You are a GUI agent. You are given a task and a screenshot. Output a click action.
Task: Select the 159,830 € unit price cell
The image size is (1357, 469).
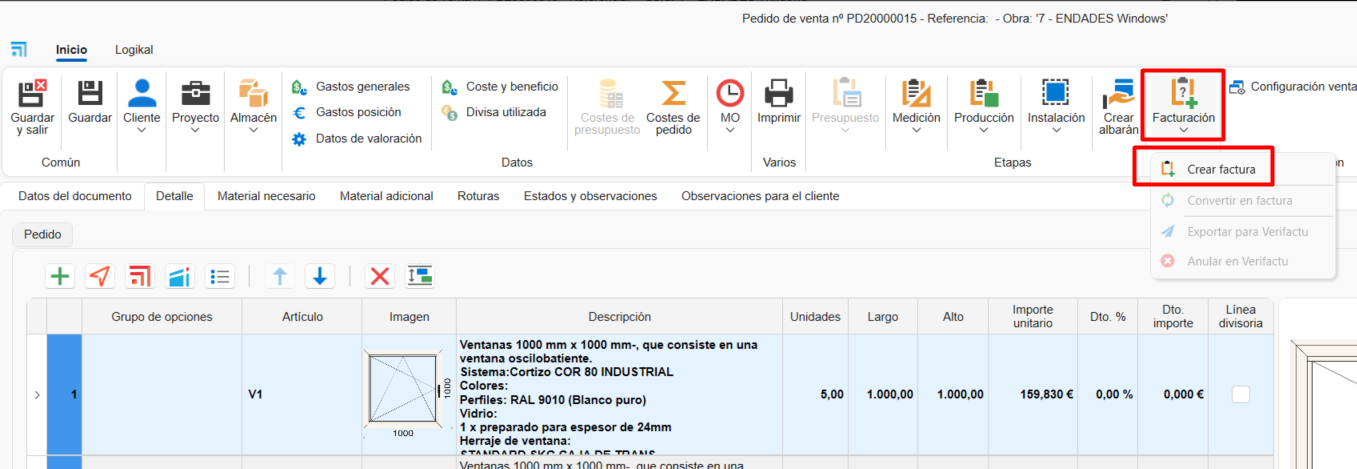(1033, 394)
